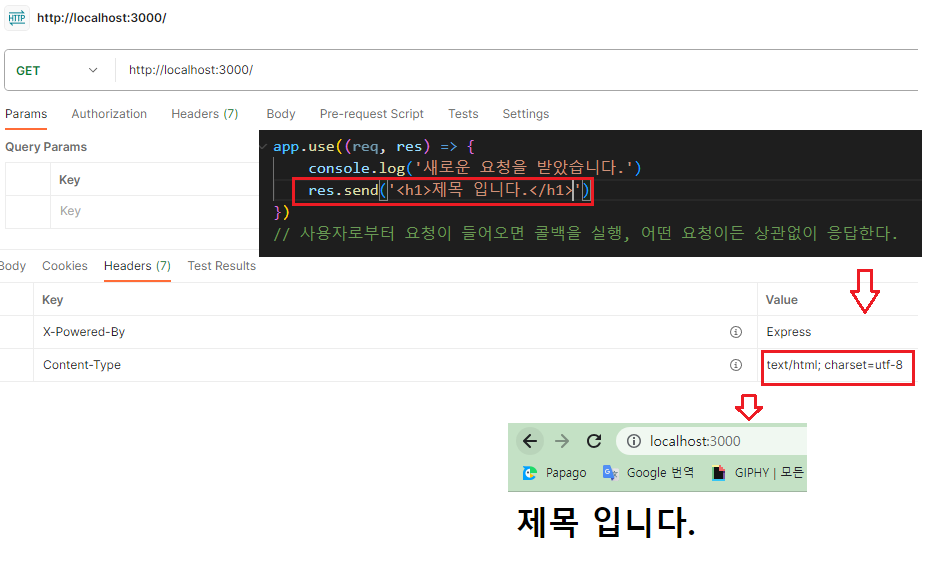Select the response Body tab

tap(12, 266)
